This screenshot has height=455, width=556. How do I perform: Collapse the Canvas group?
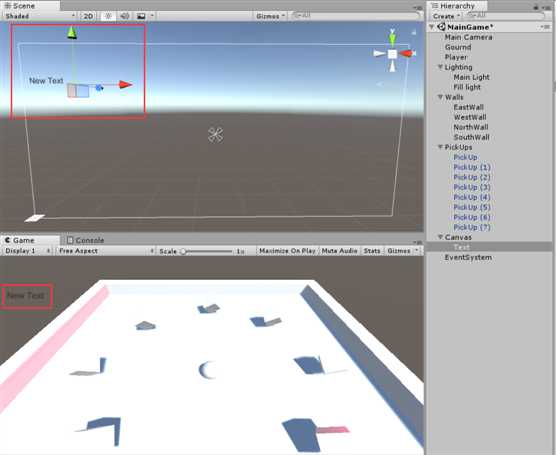pos(440,237)
